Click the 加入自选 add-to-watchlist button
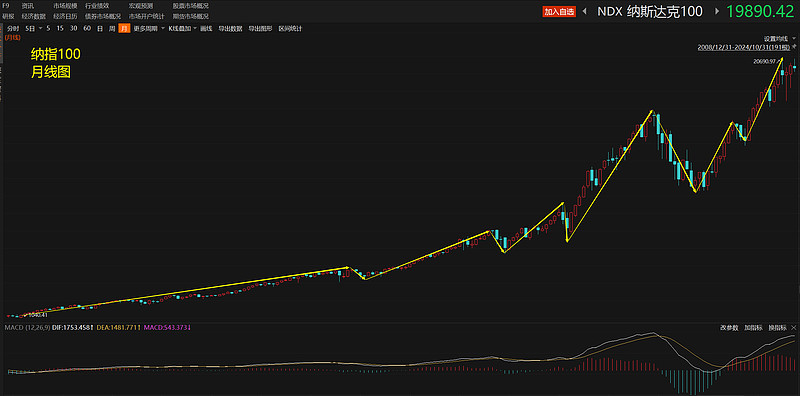The height and width of the screenshot is (396, 800). point(559,11)
